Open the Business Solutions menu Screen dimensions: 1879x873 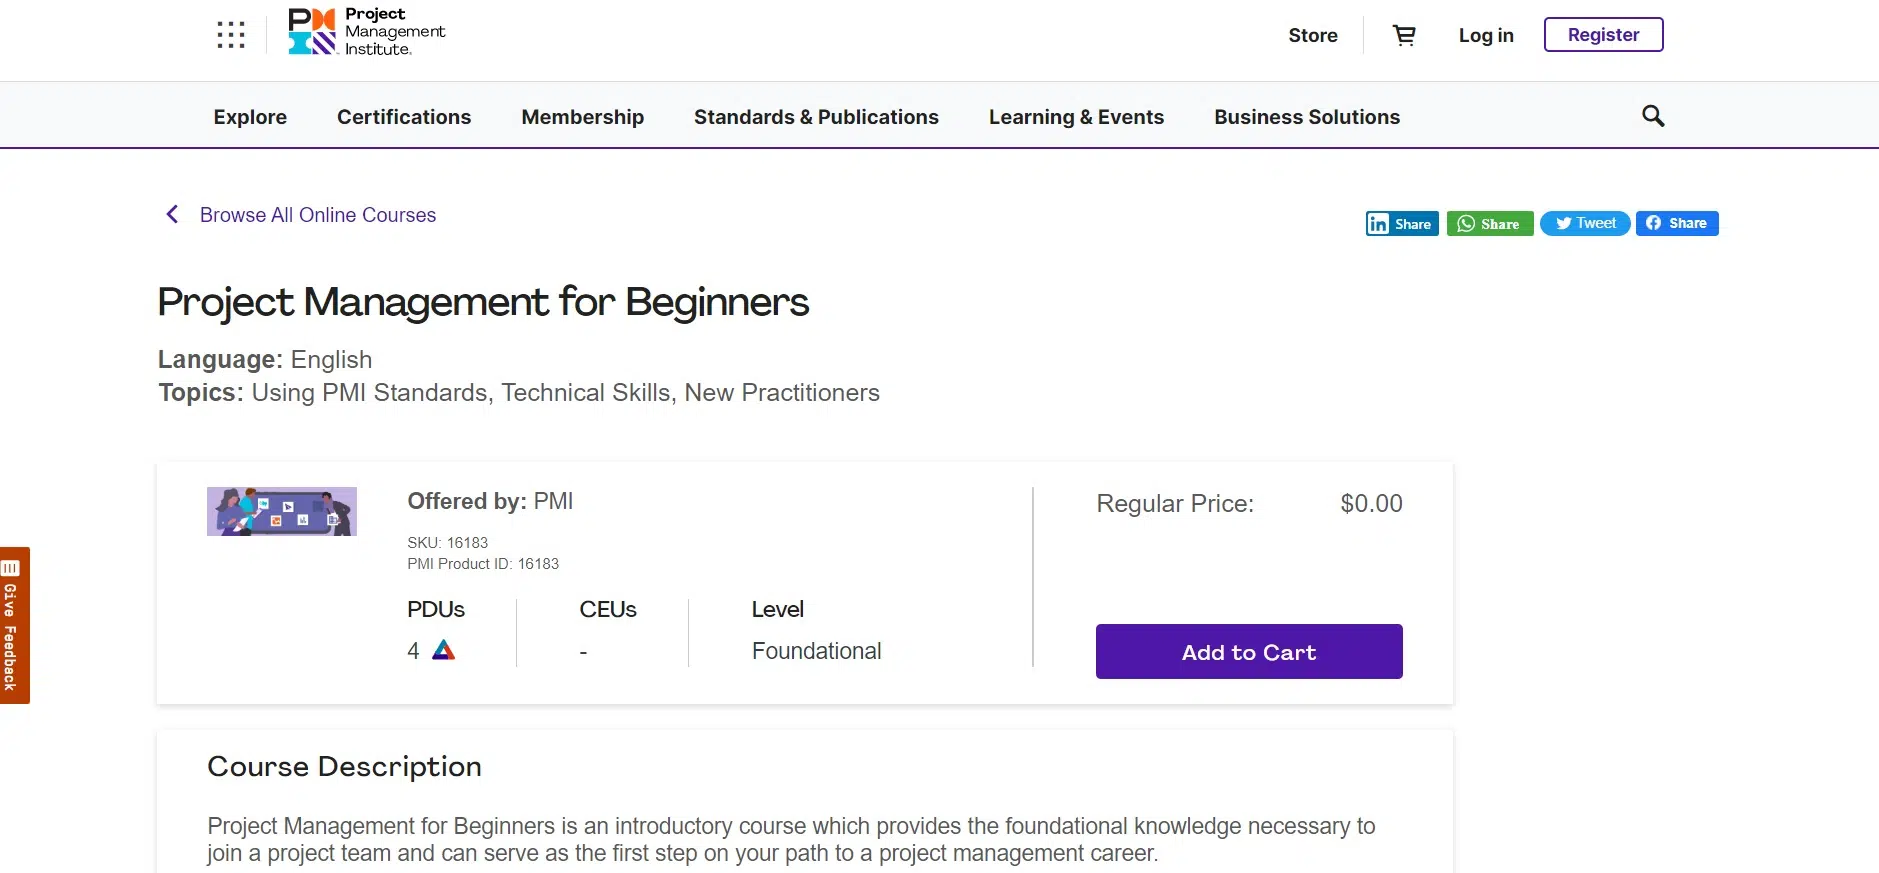click(1306, 117)
